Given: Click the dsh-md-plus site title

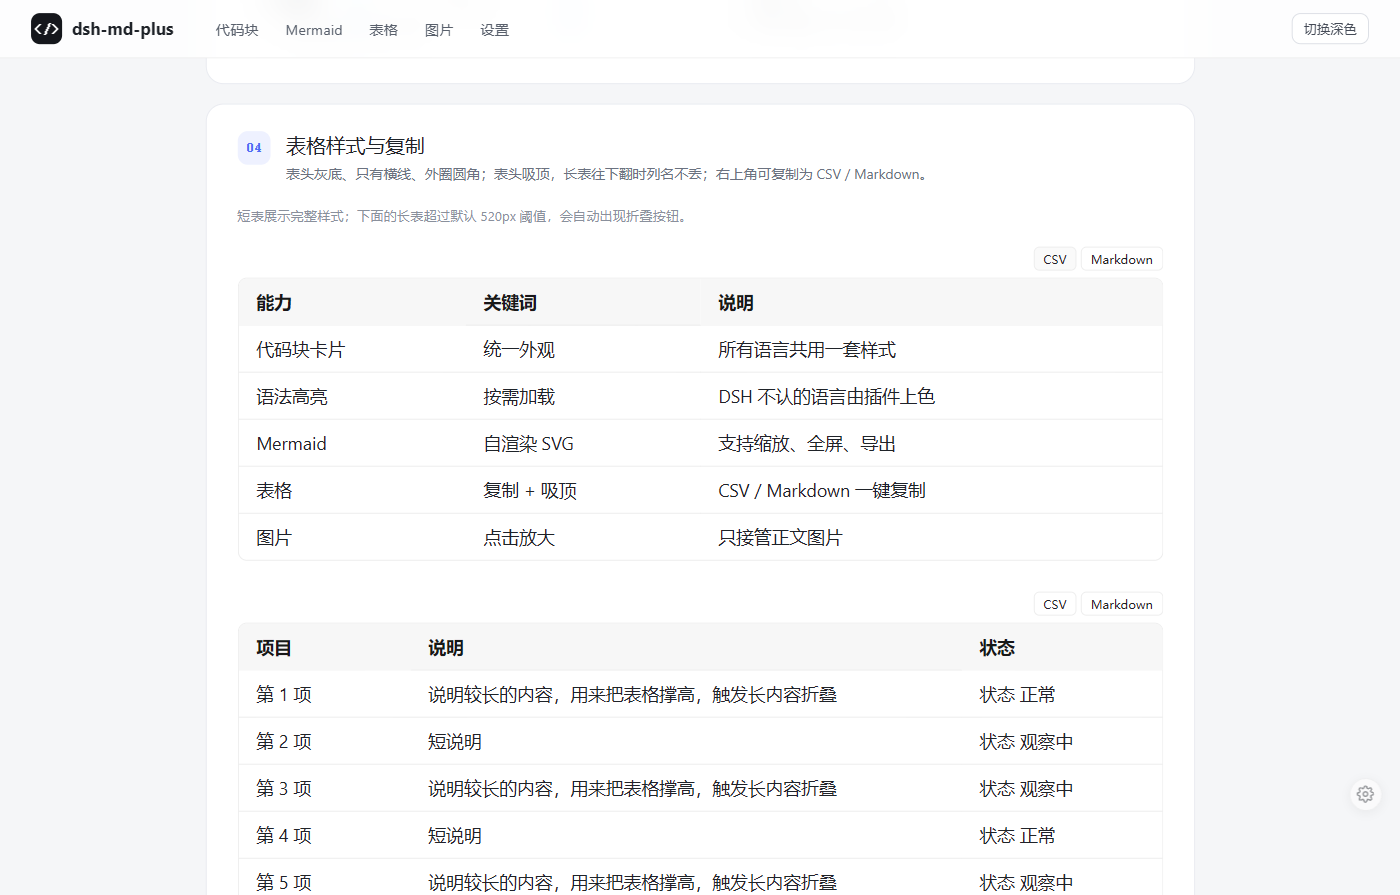Looking at the screenshot, I should 123,29.
